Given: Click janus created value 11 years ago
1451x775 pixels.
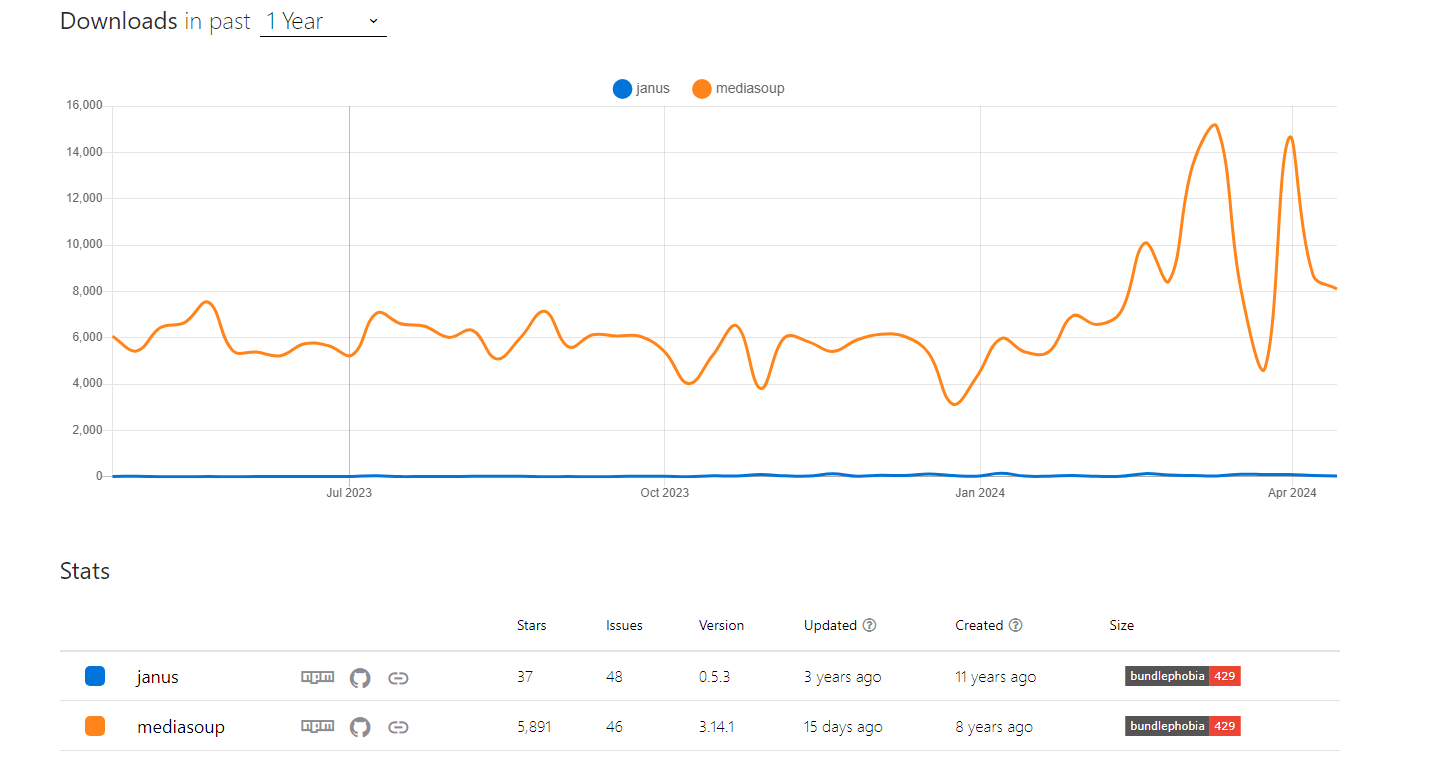Looking at the screenshot, I should coord(995,677).
